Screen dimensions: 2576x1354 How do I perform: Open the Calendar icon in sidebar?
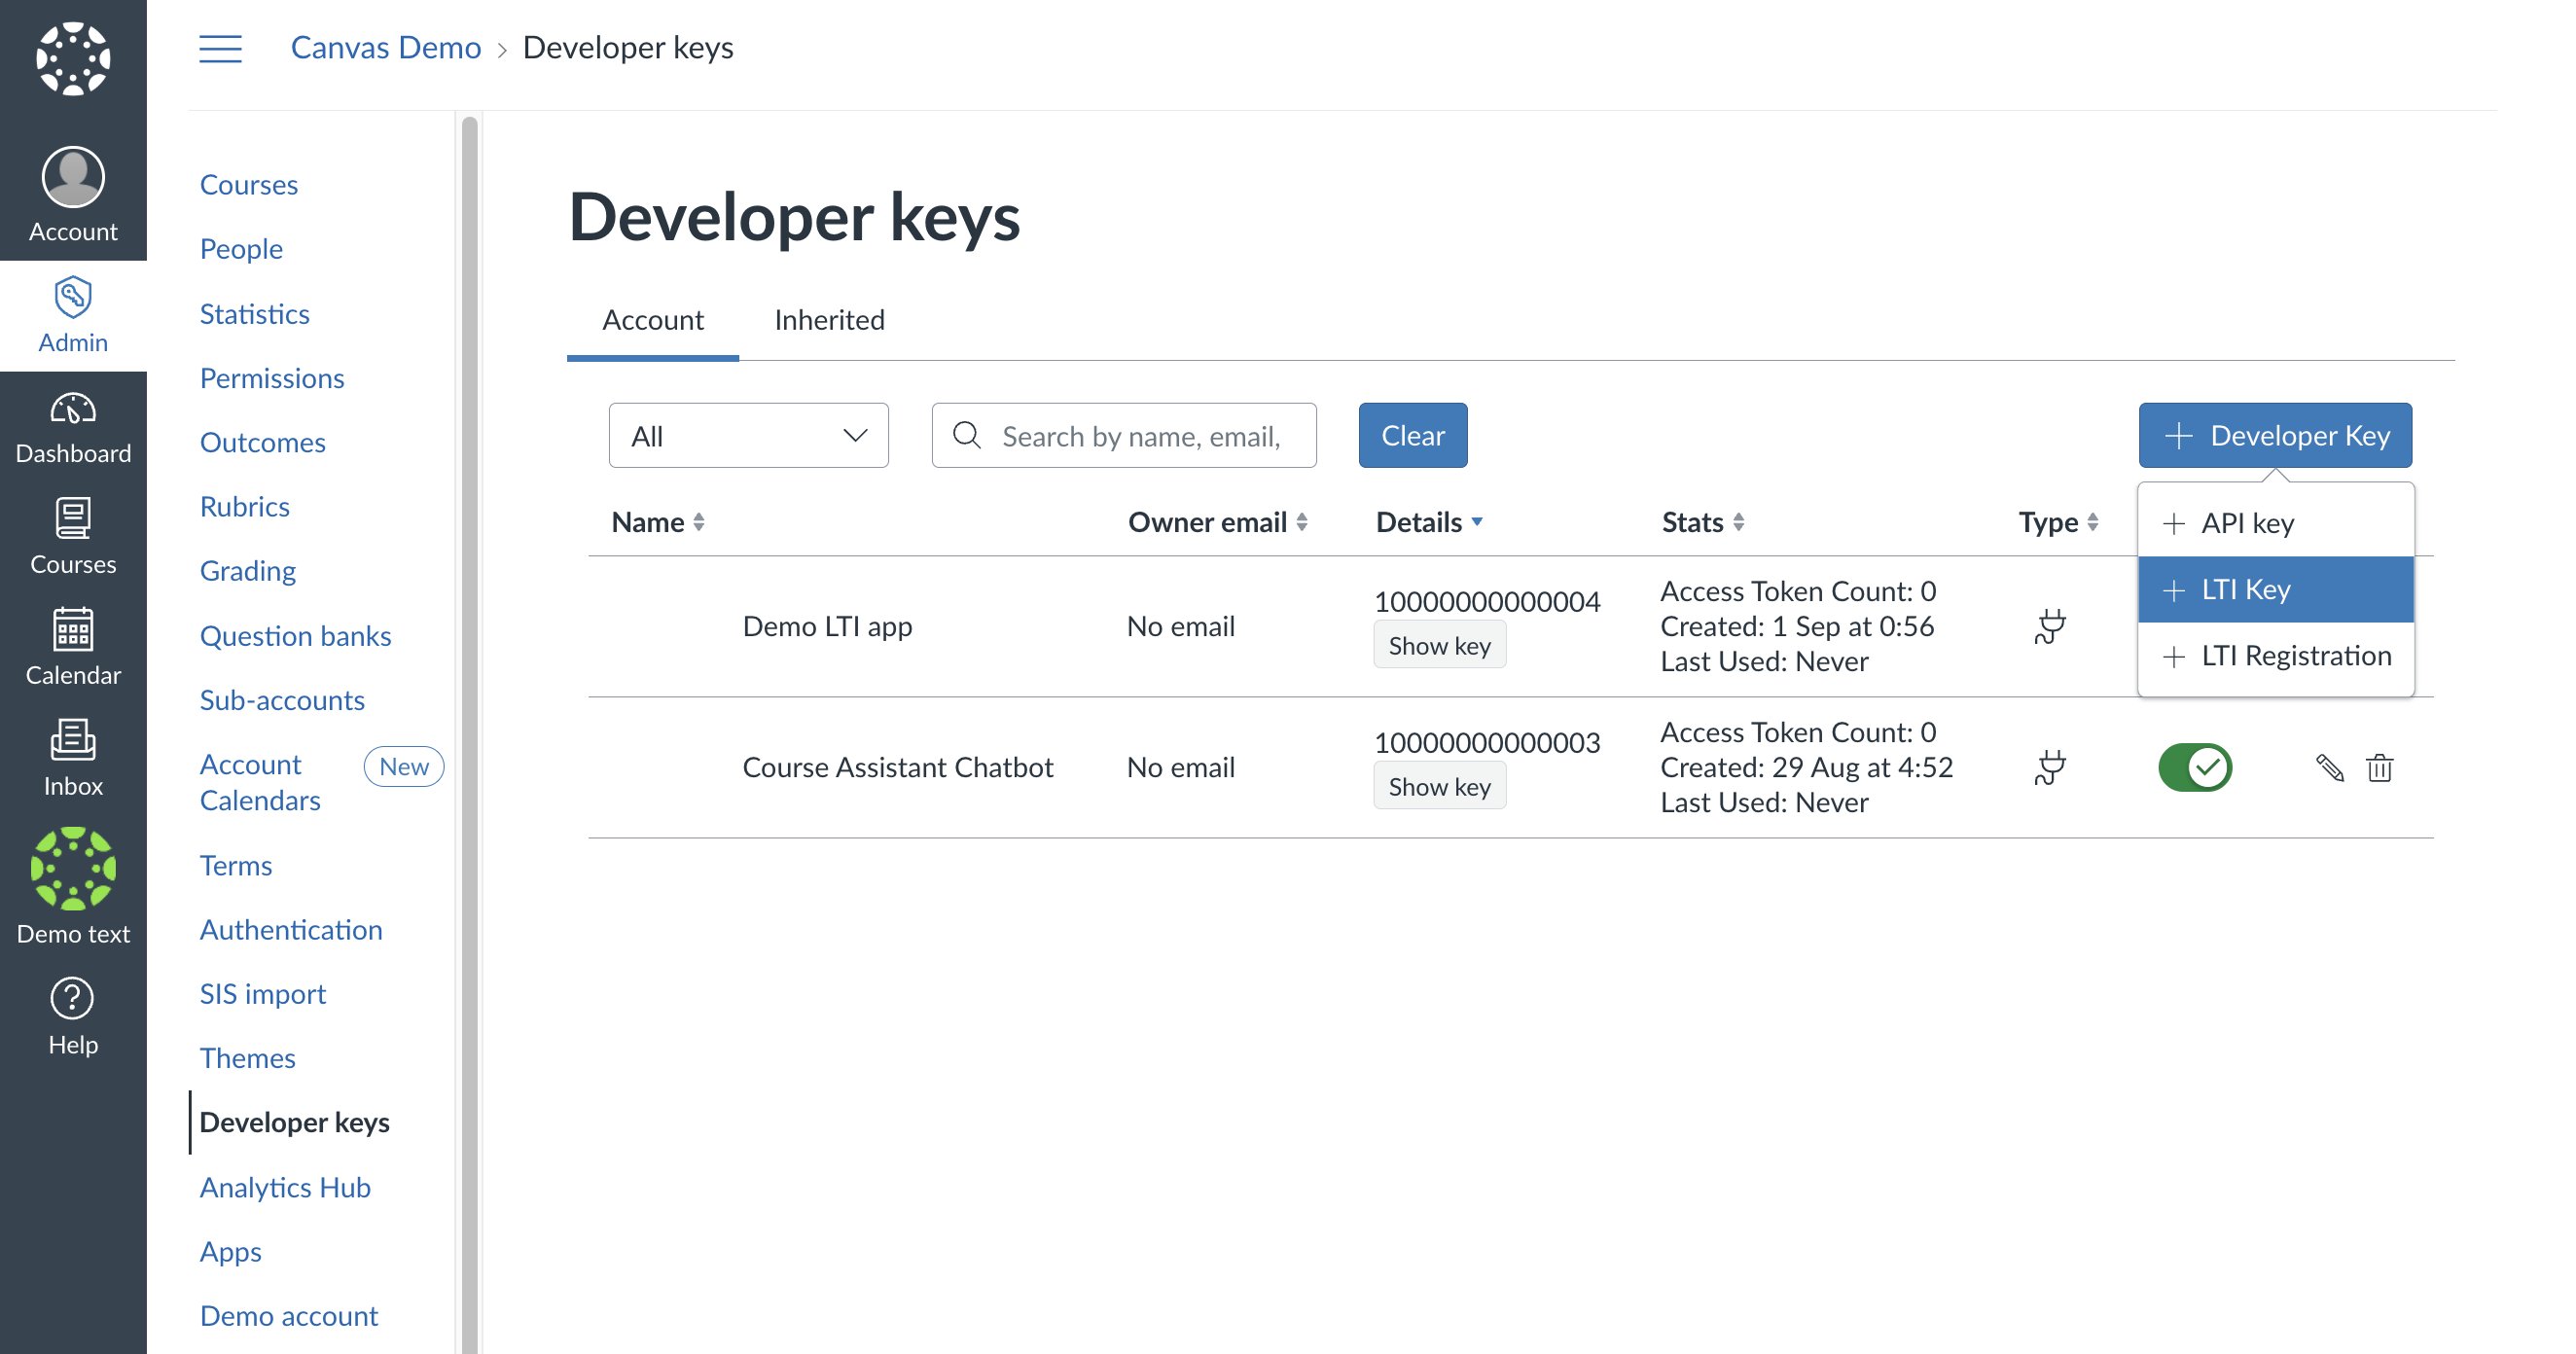73,630
